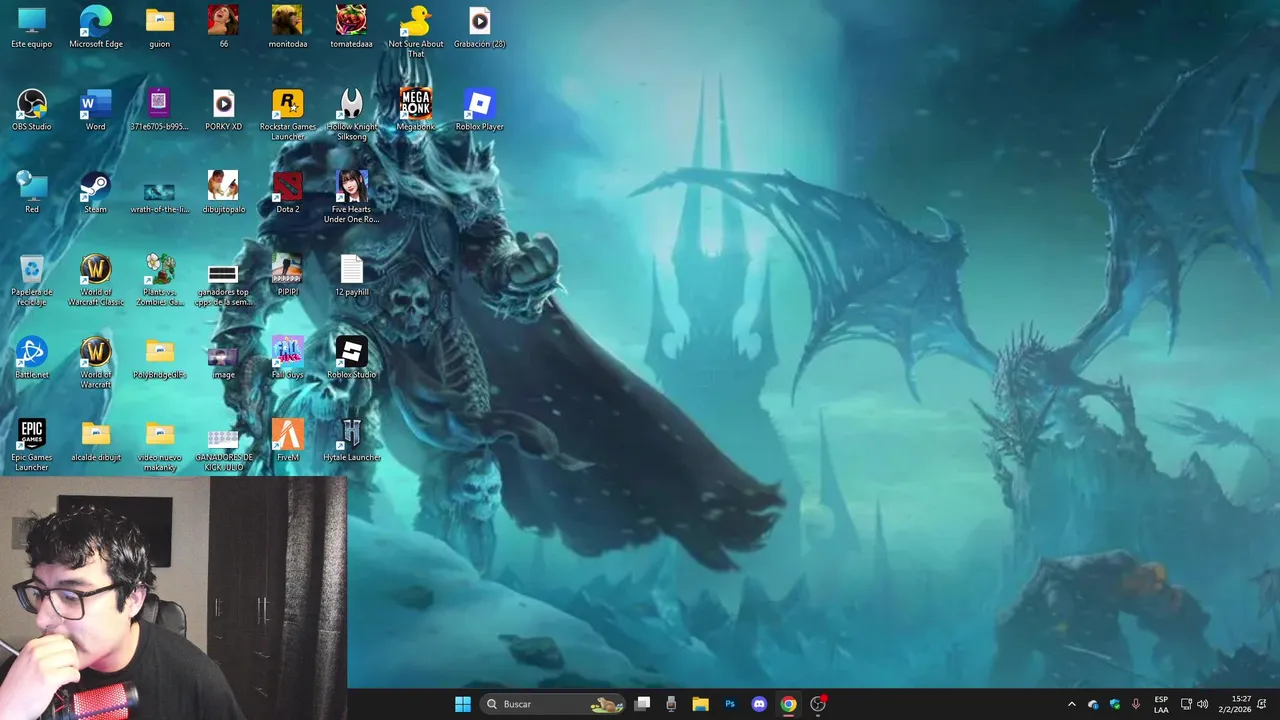
Task: Open Red network icon
Action: tap(32, 192)
